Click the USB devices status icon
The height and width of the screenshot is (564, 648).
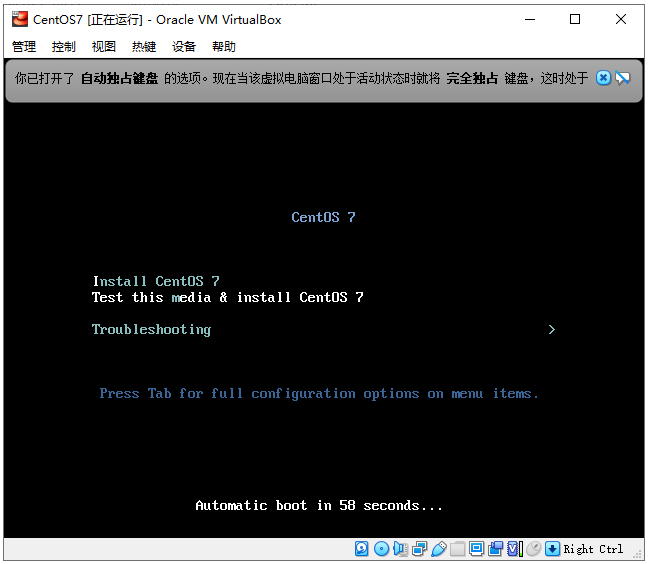(x=438, y=549)
